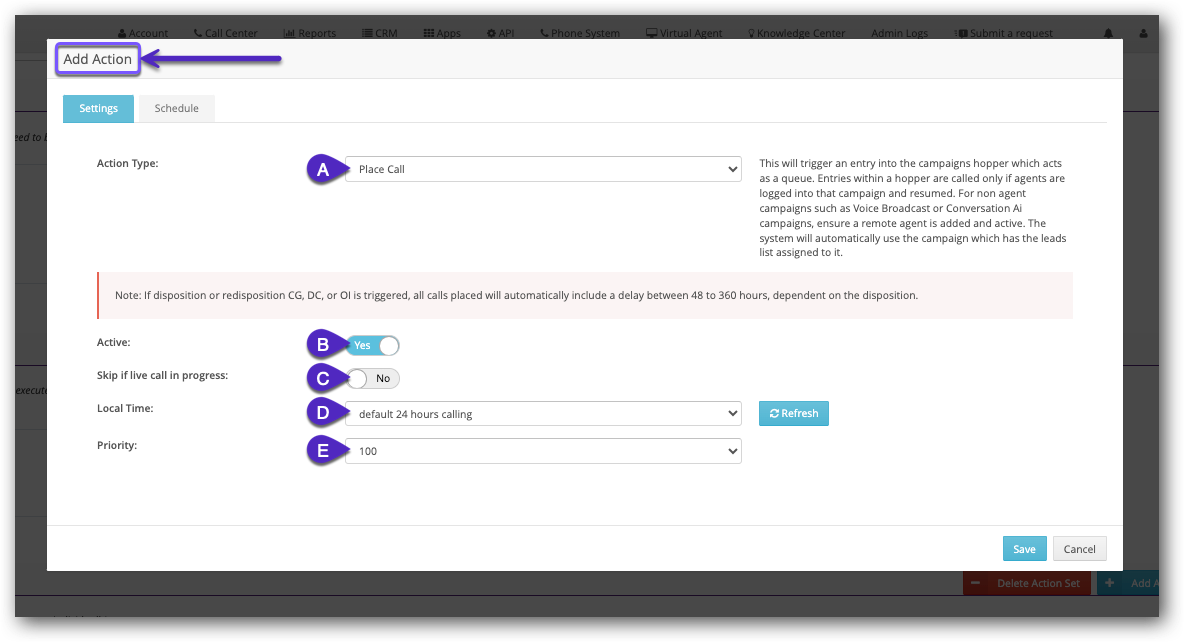Select the Settings tab
The image size is (1184, 642).
tap(98, 107)
